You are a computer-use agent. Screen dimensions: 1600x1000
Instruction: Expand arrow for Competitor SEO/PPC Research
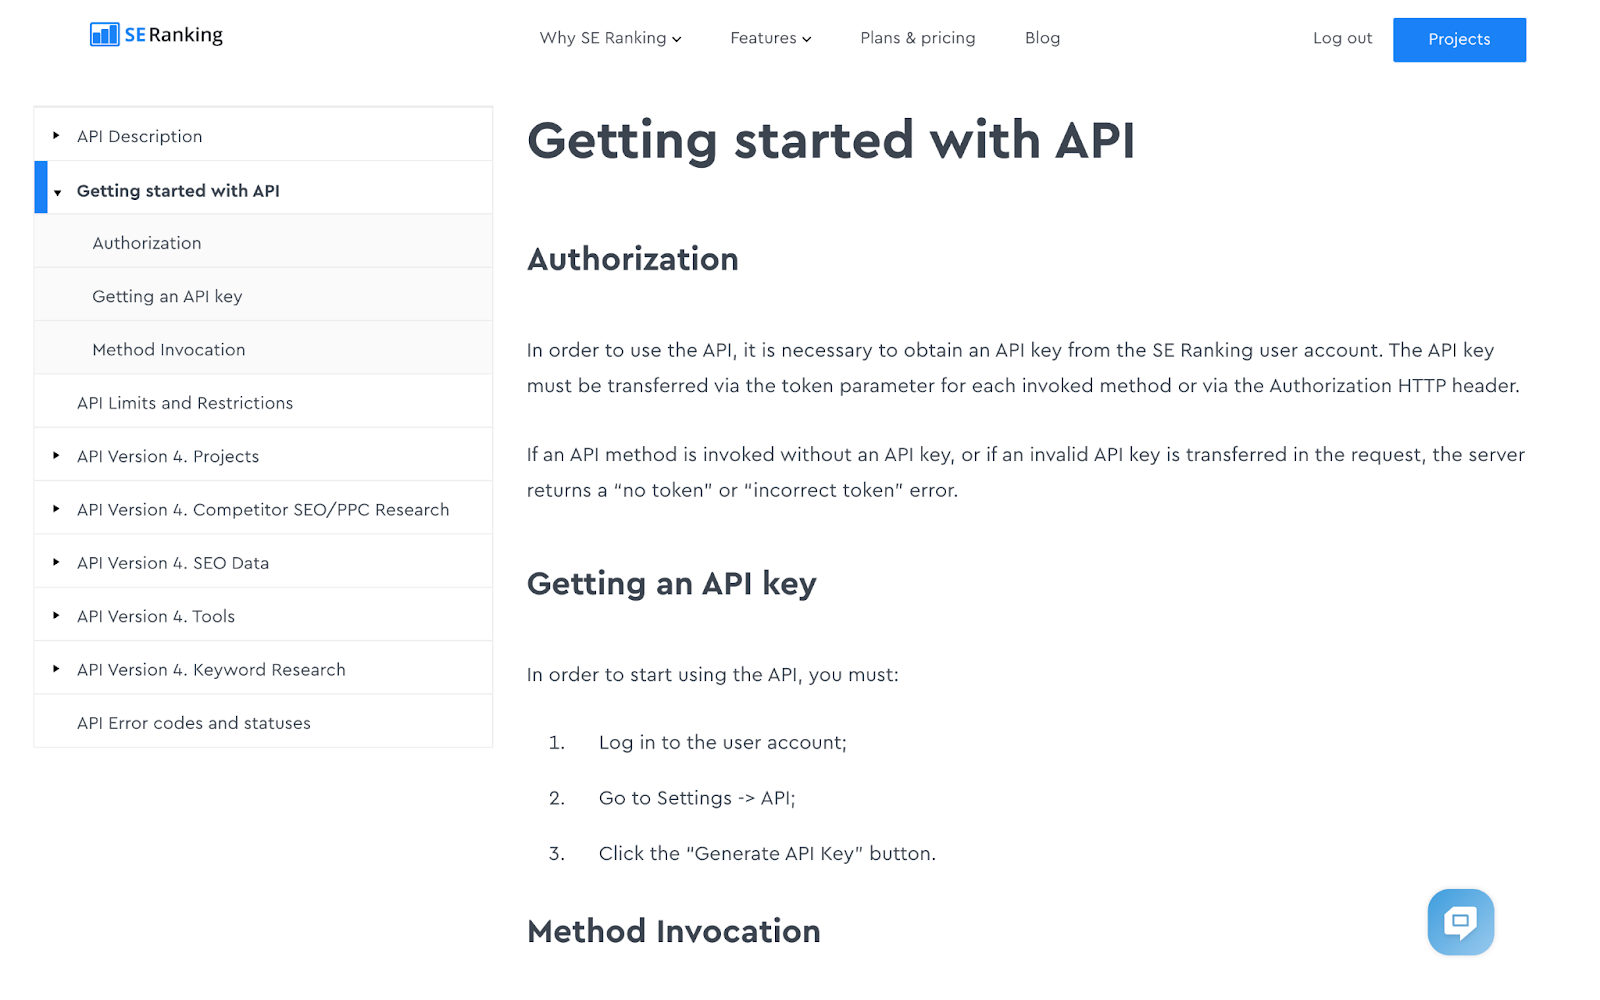56,509
